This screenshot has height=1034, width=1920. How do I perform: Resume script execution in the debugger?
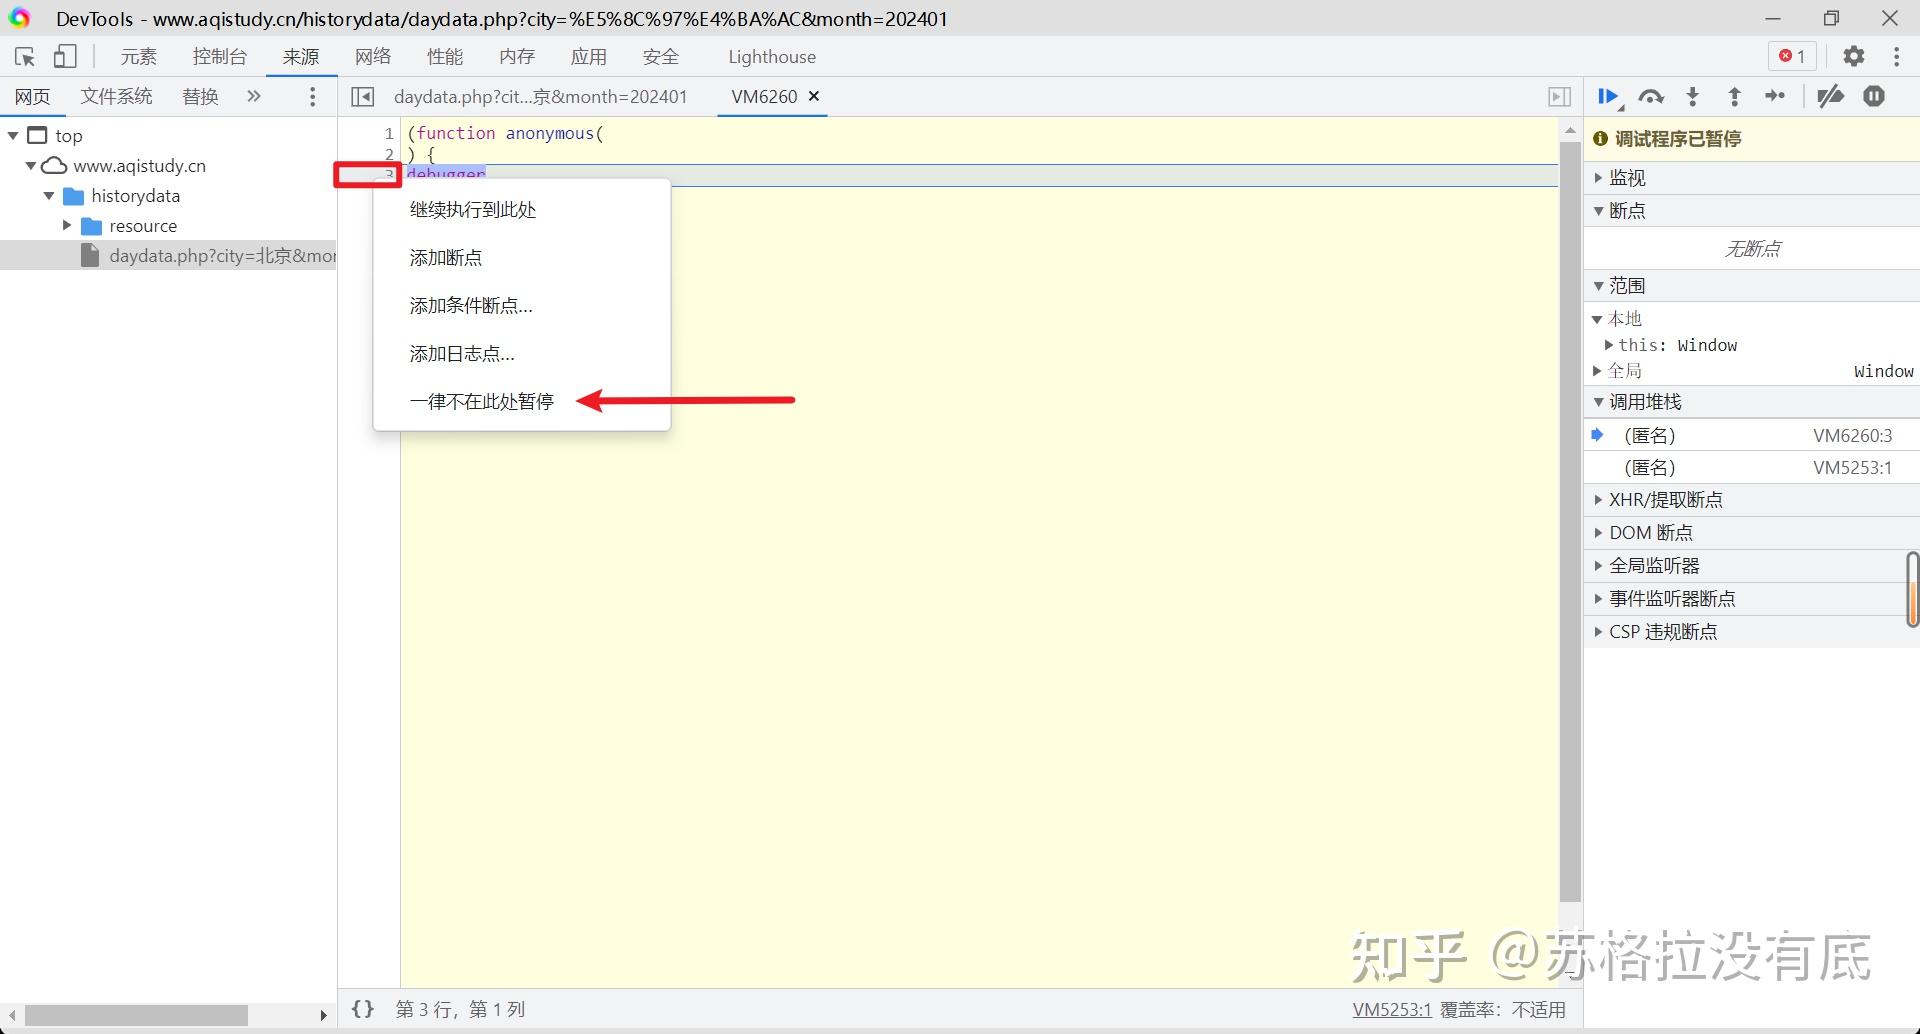point(1608,97)
